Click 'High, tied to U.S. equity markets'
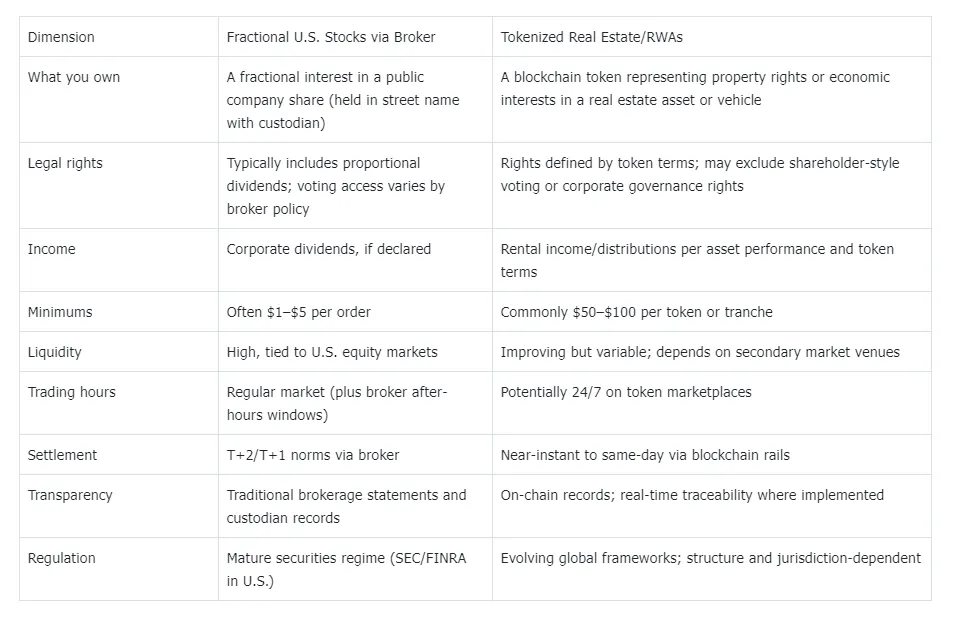This screenshot has height=624, width=956. point(332,352)
